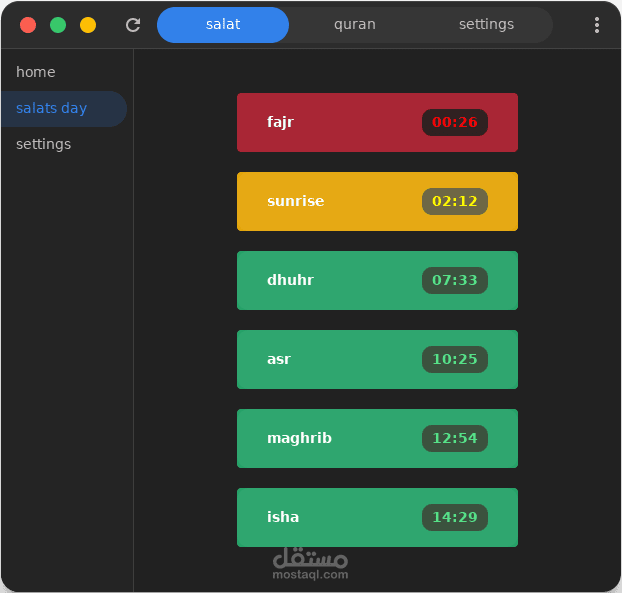The image size is (622, 593).
Task: Select salats day in the sidebar
Action: 64,109
